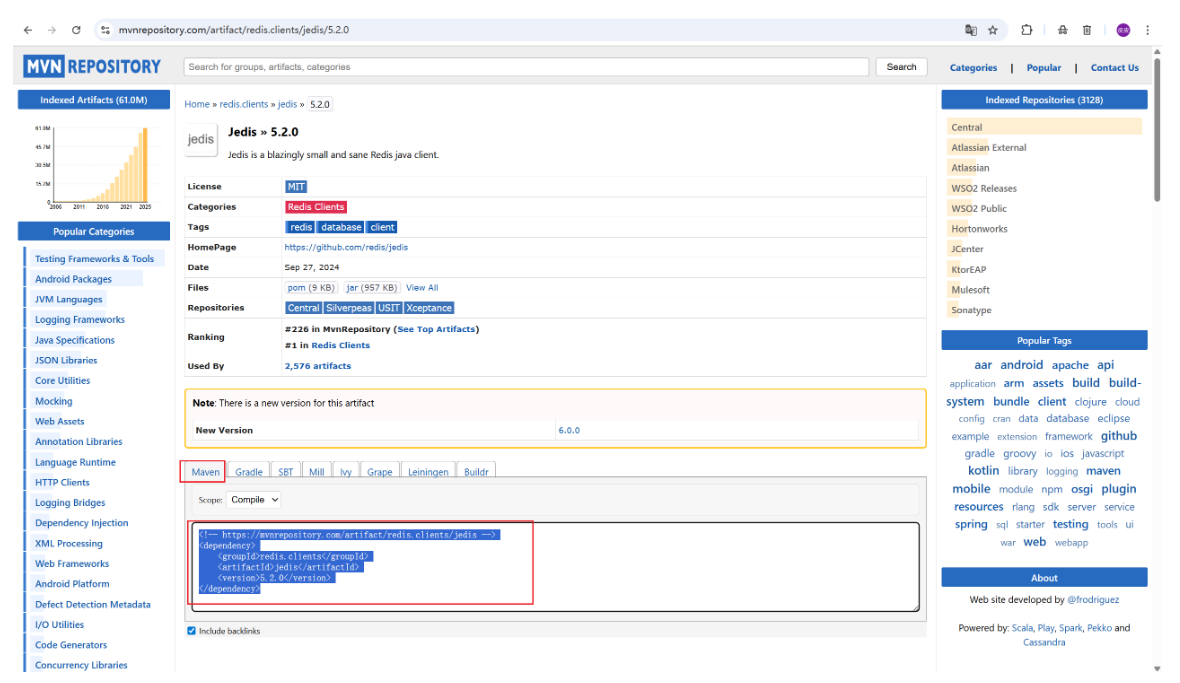Open Contact Us link
The image size is (1180, 683).
tap(1115, 68)
